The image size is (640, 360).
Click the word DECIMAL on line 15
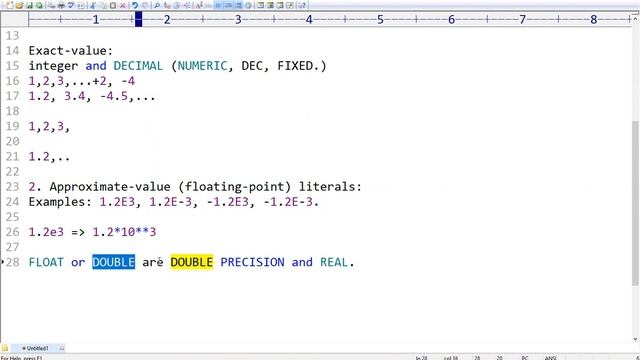138,66
